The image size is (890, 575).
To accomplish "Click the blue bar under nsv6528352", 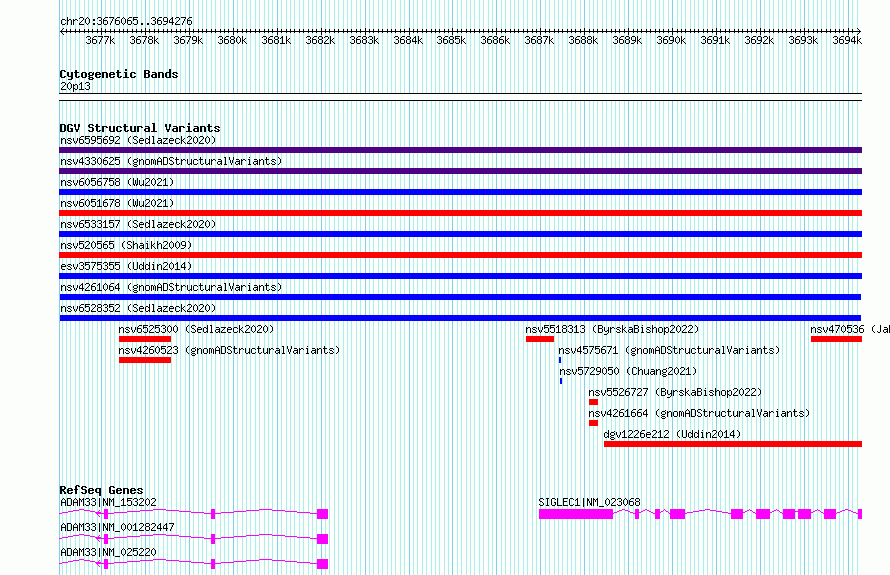I will point(460,318).
